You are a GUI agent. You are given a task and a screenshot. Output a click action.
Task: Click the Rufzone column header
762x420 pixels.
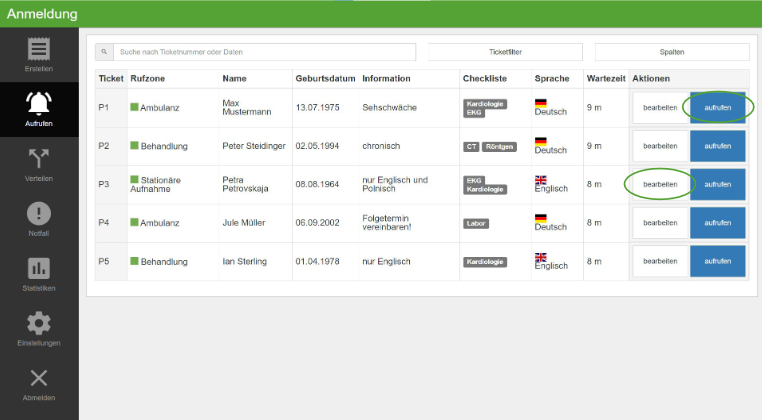coord(148,79)
